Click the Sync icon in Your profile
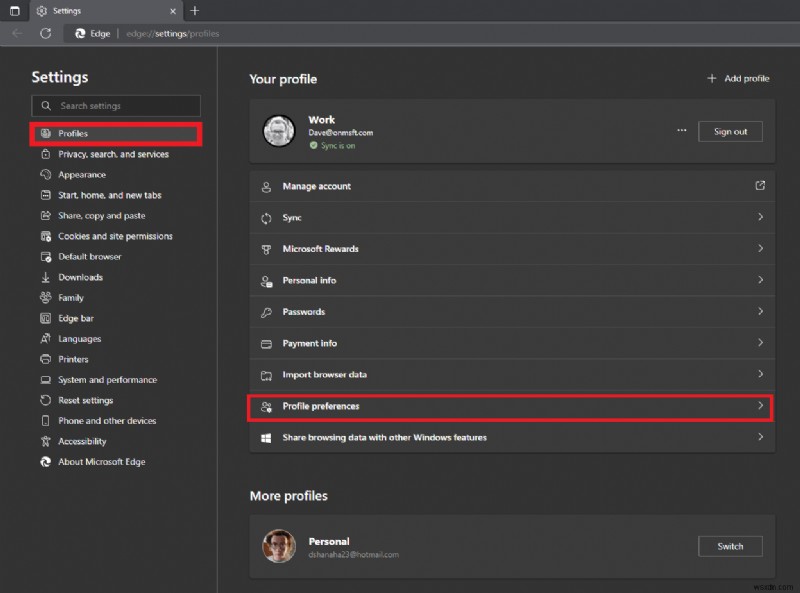Image resolution: width=800 pixels, height=593 pixels. (265, 217)
